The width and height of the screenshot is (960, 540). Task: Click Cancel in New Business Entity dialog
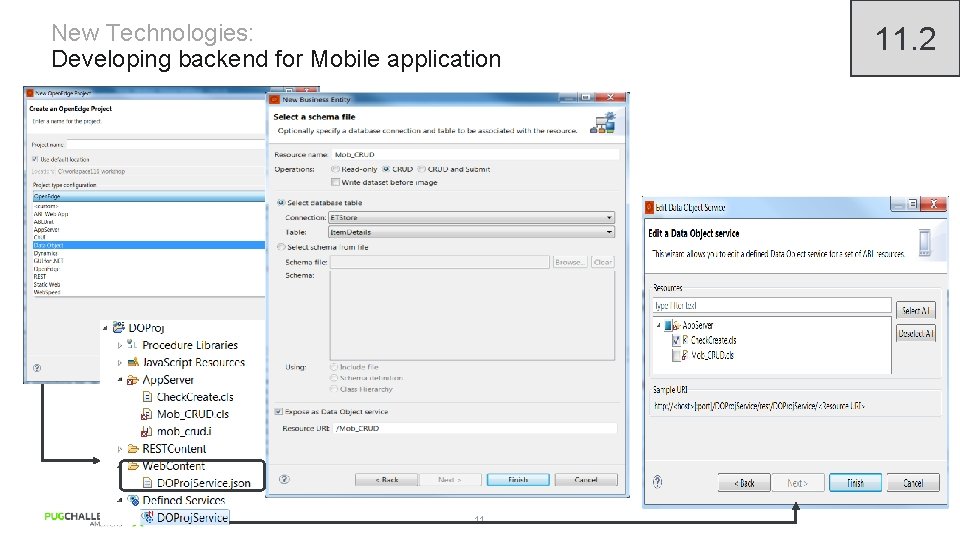[586, 480]
